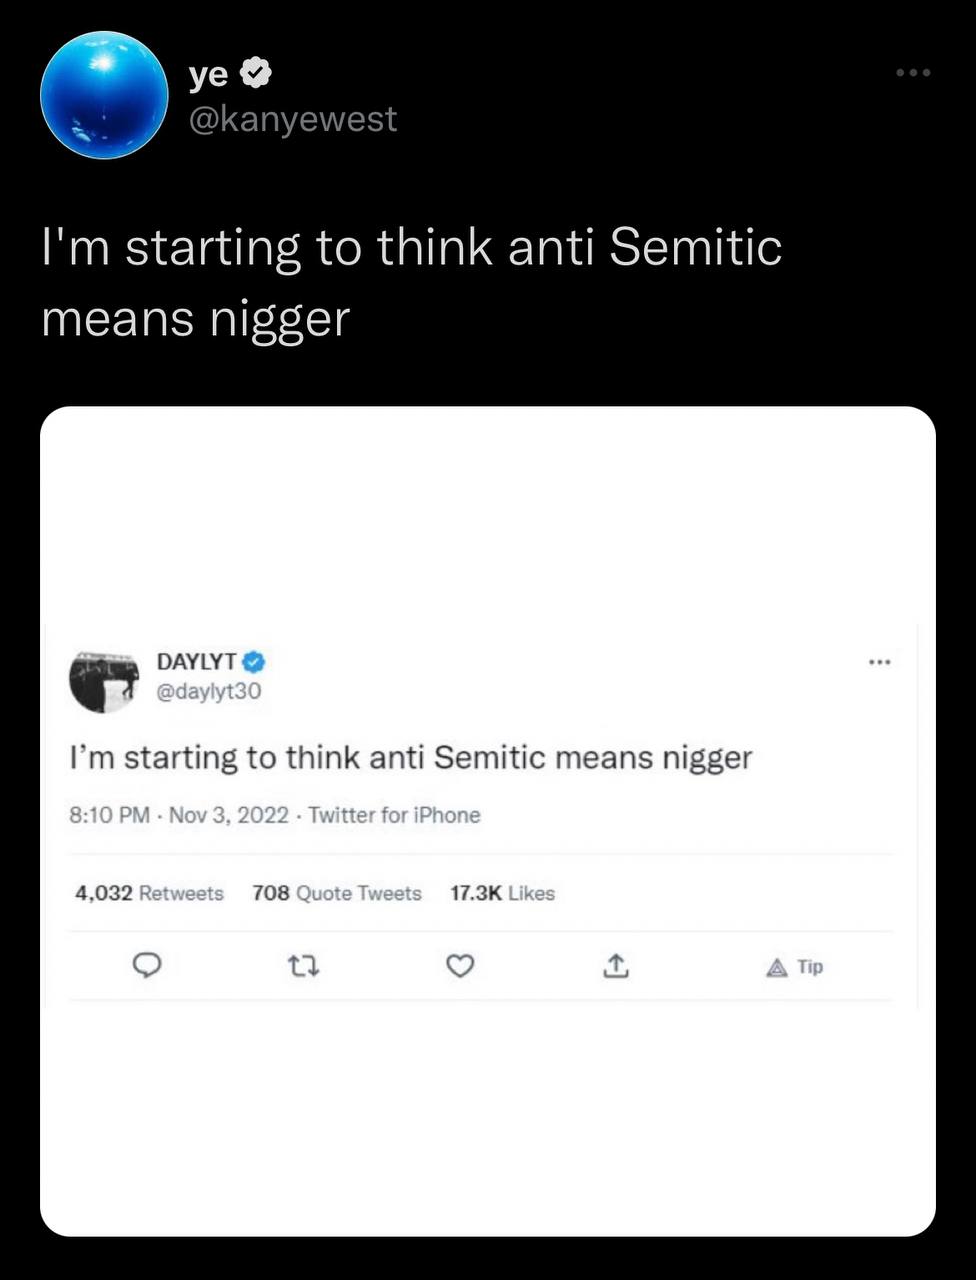
Task: View the 708 Quote Tweets
Action: pos(337,893)
